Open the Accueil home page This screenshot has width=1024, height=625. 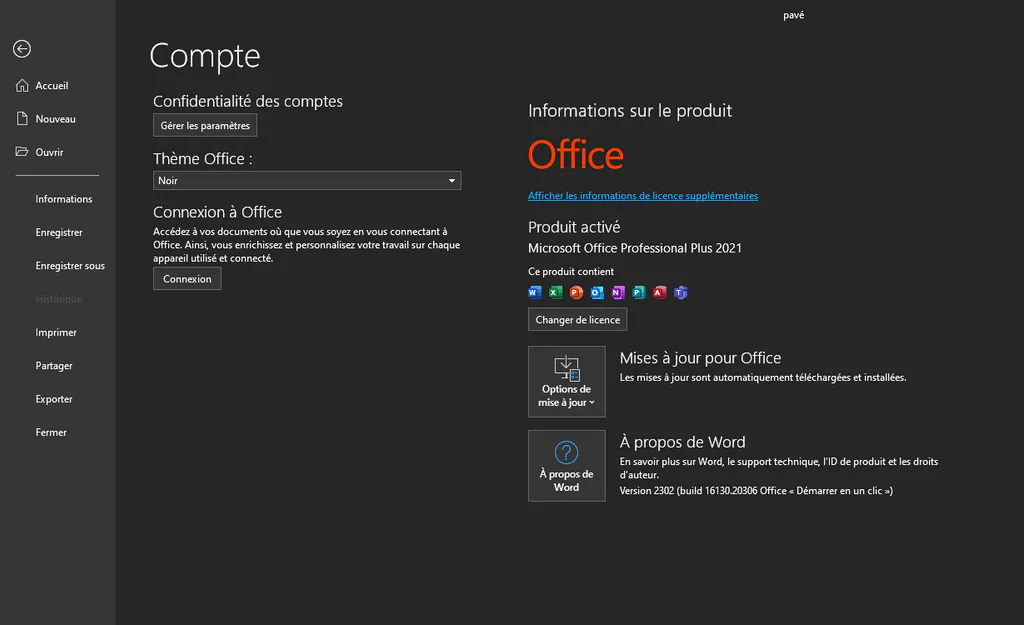(x=52, y=86)
